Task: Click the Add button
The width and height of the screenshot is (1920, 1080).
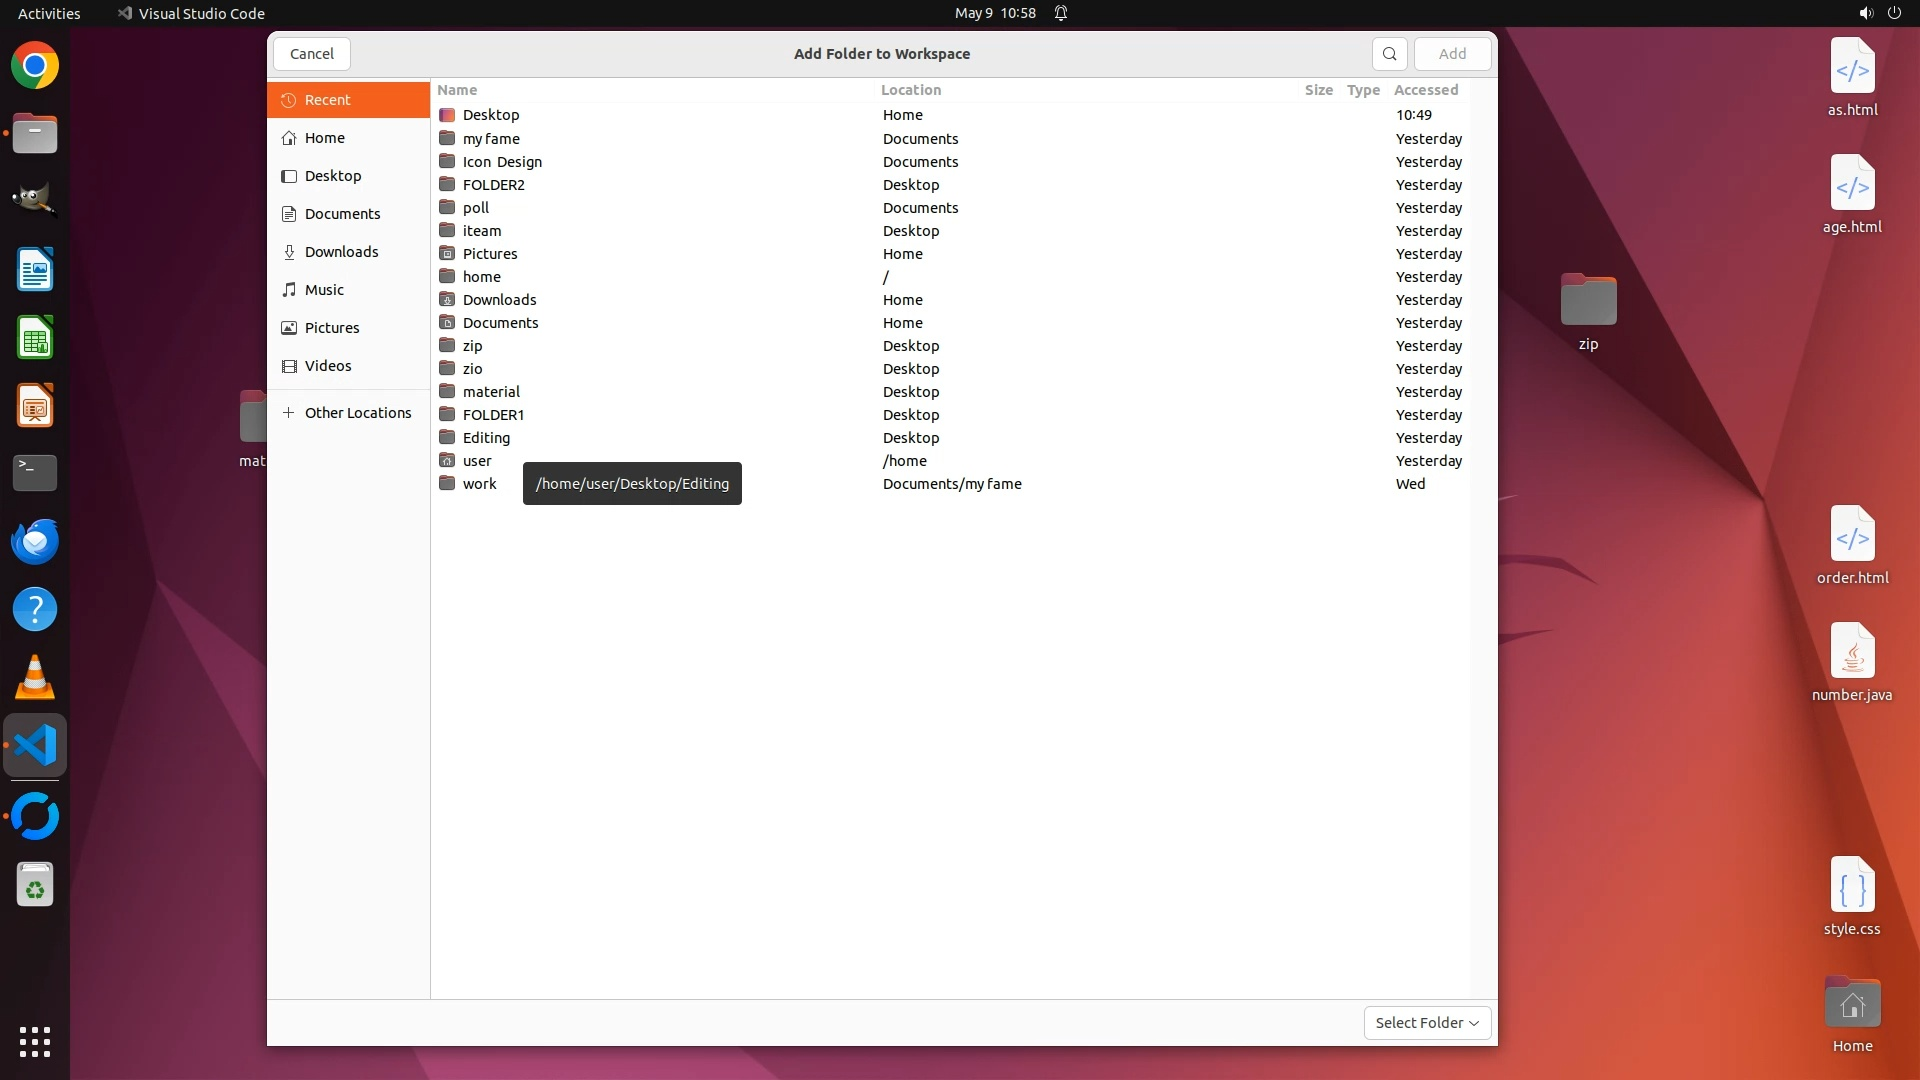Action: [1452, 54]
